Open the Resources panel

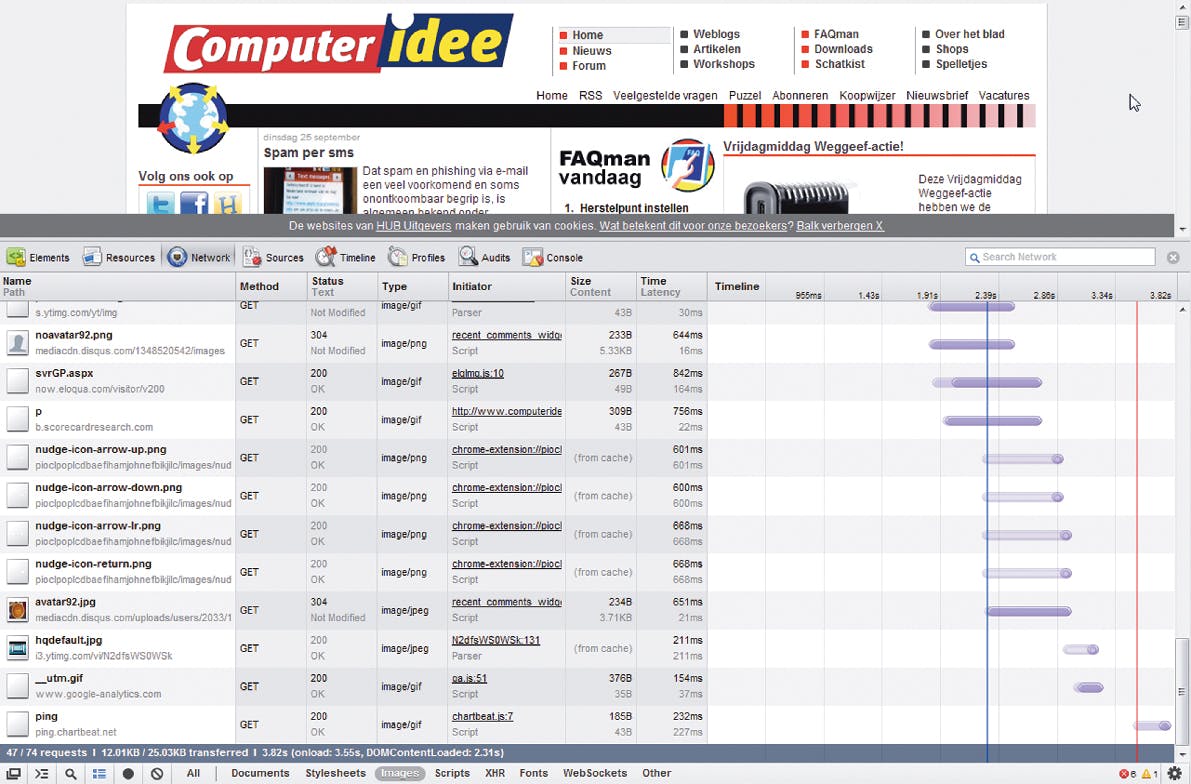click(118, 258)
